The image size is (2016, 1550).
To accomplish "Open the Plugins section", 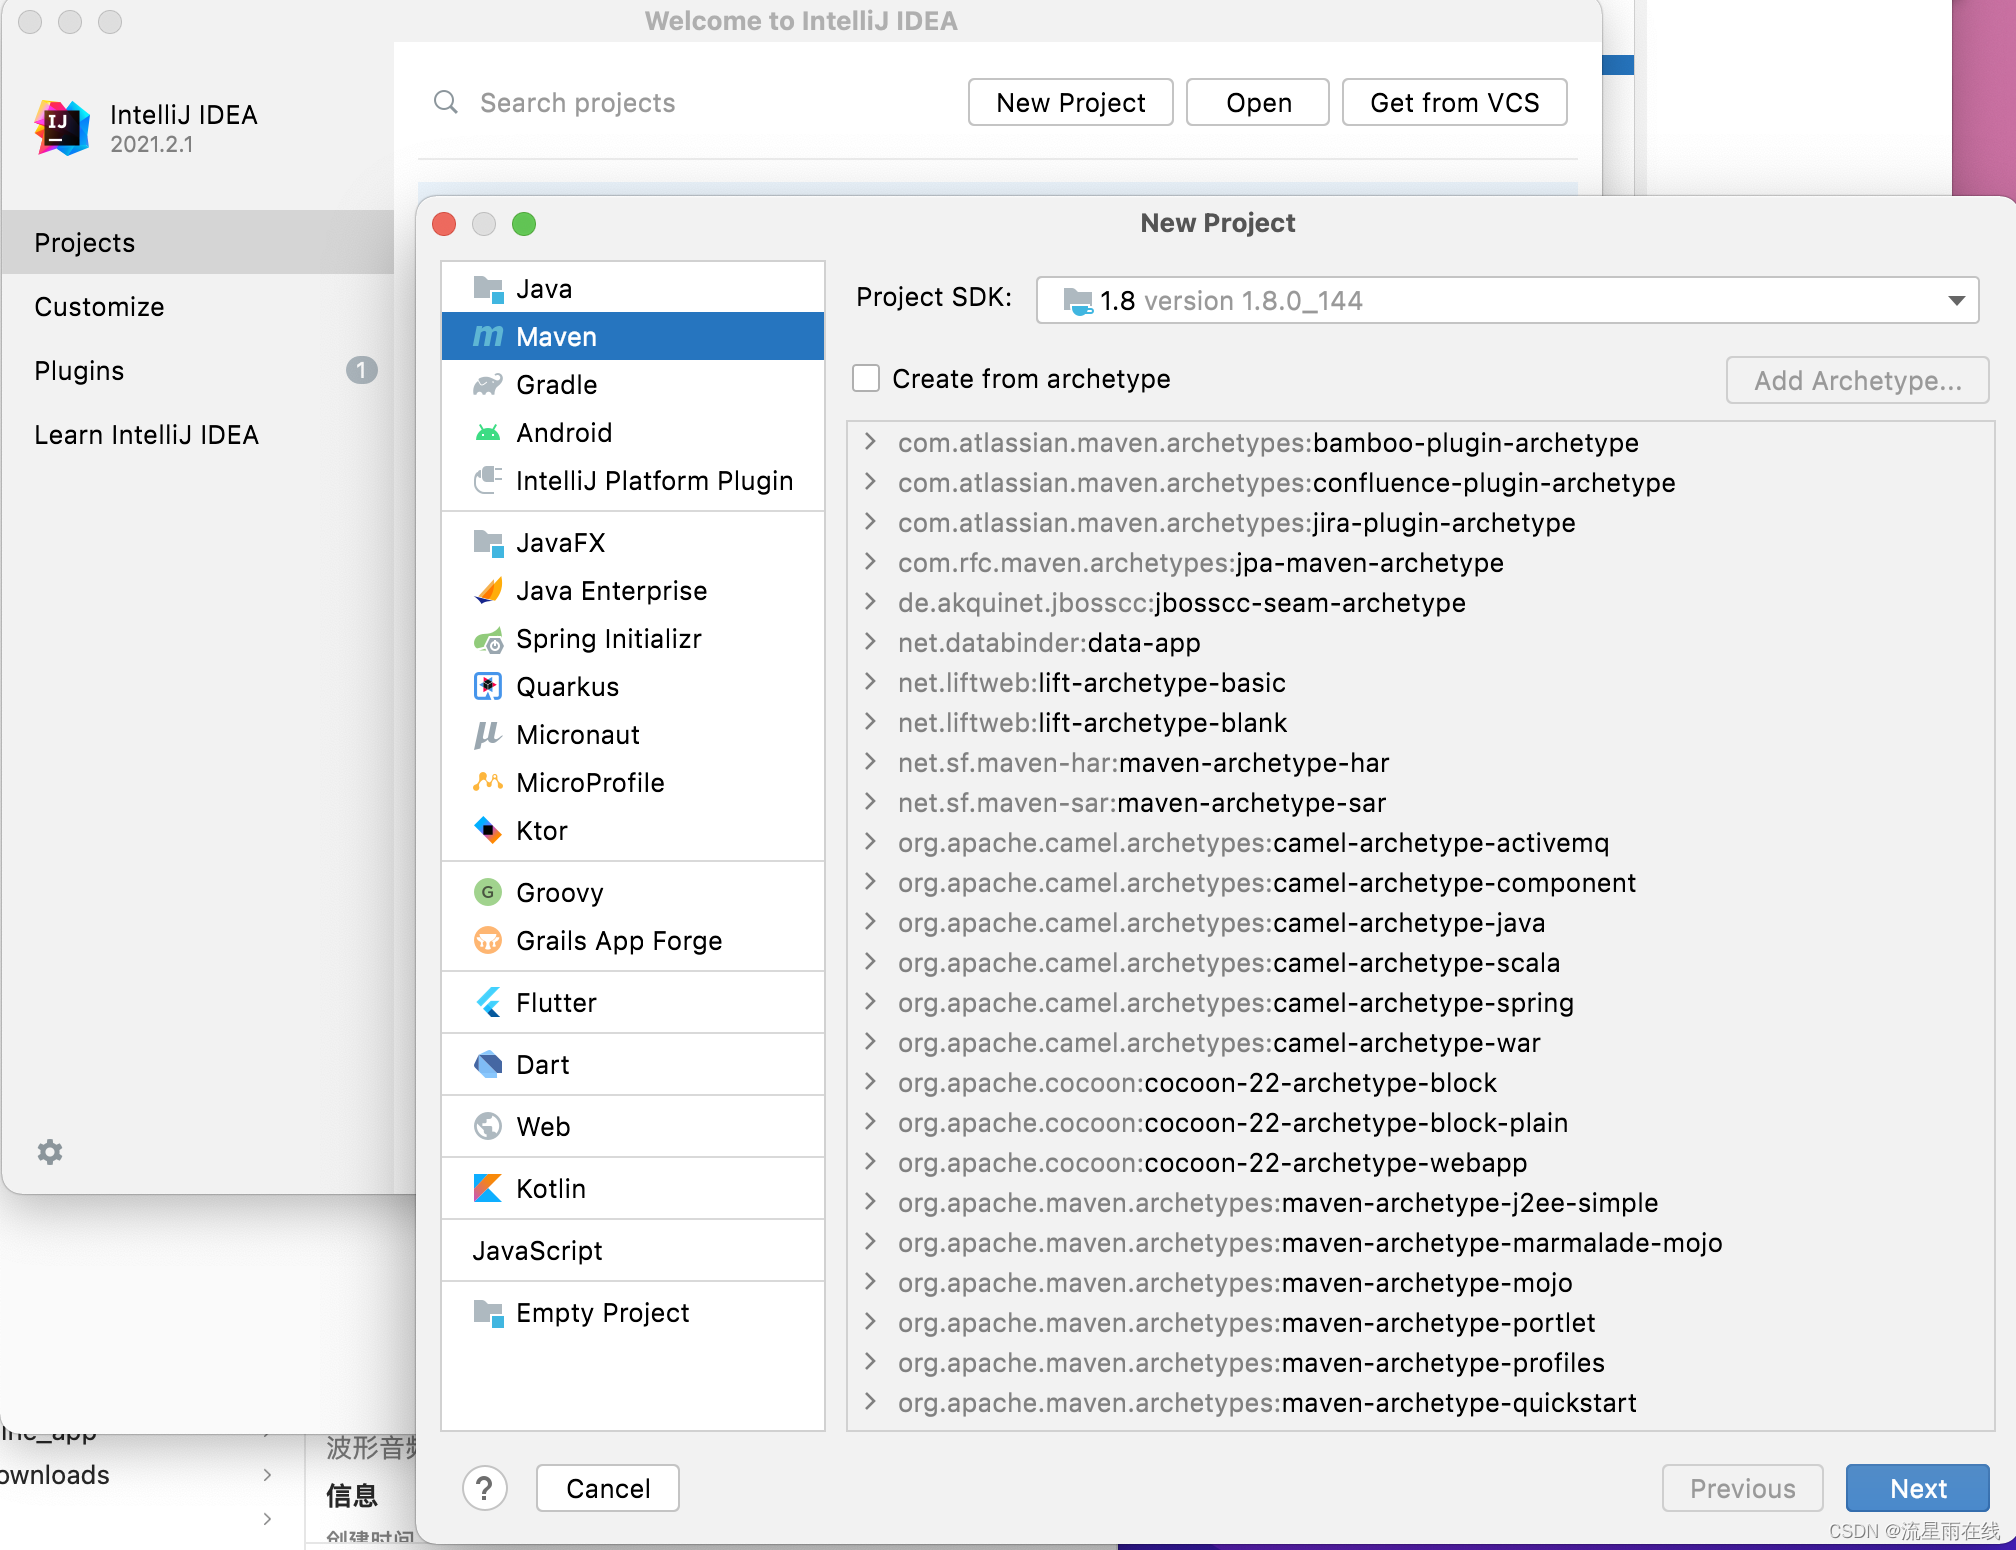I will 198,371.
